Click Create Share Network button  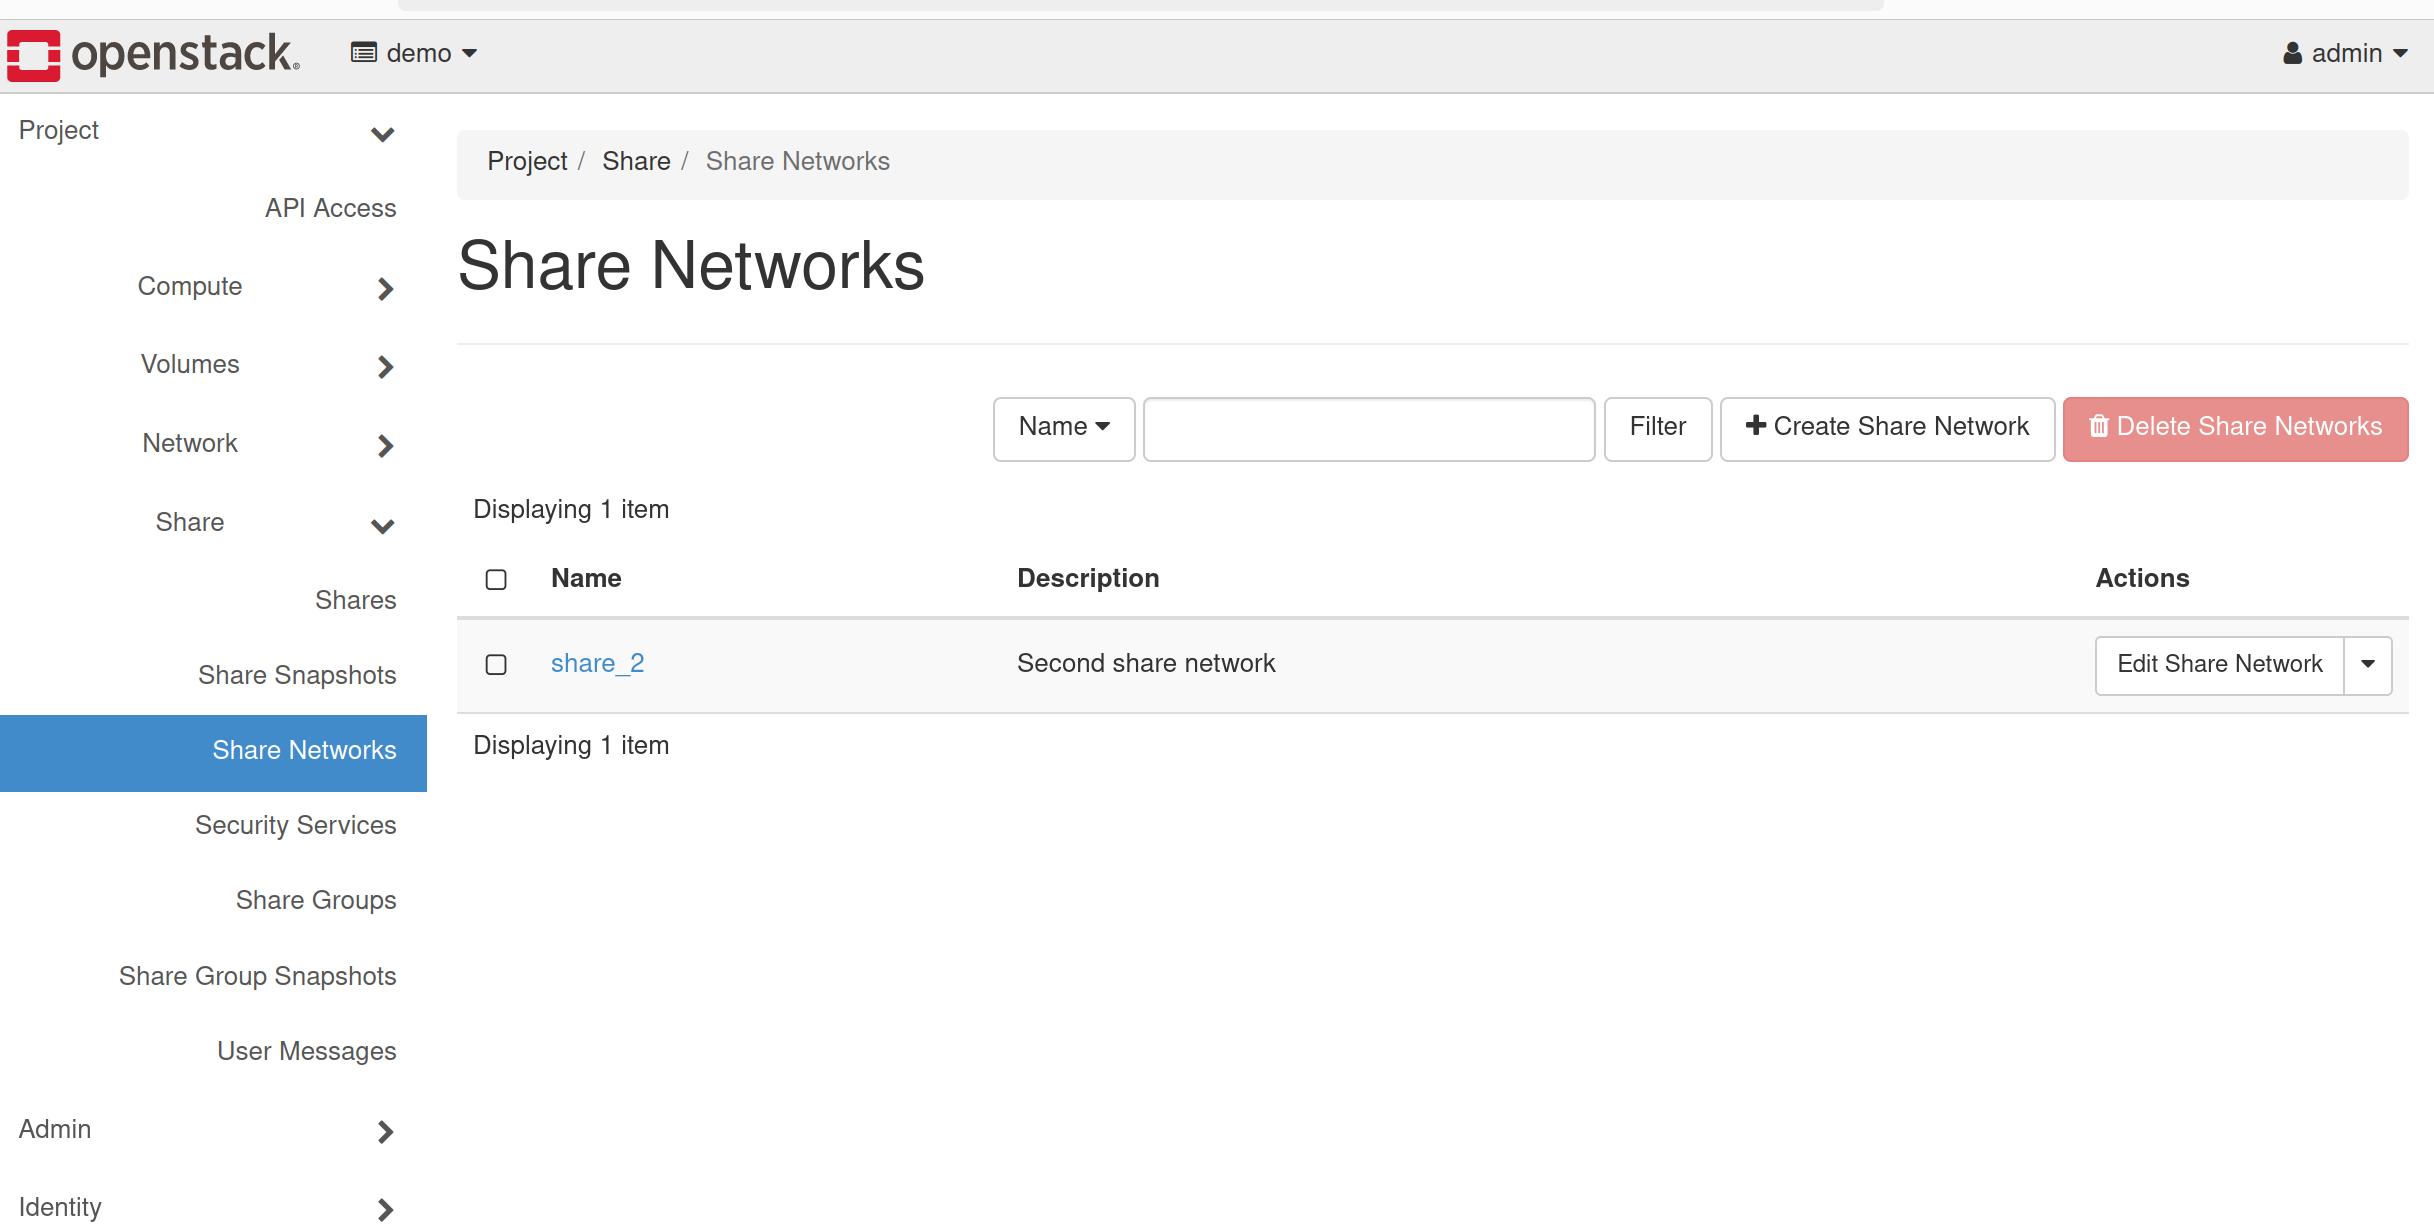pyautogui.click(x=1886, y=428)
